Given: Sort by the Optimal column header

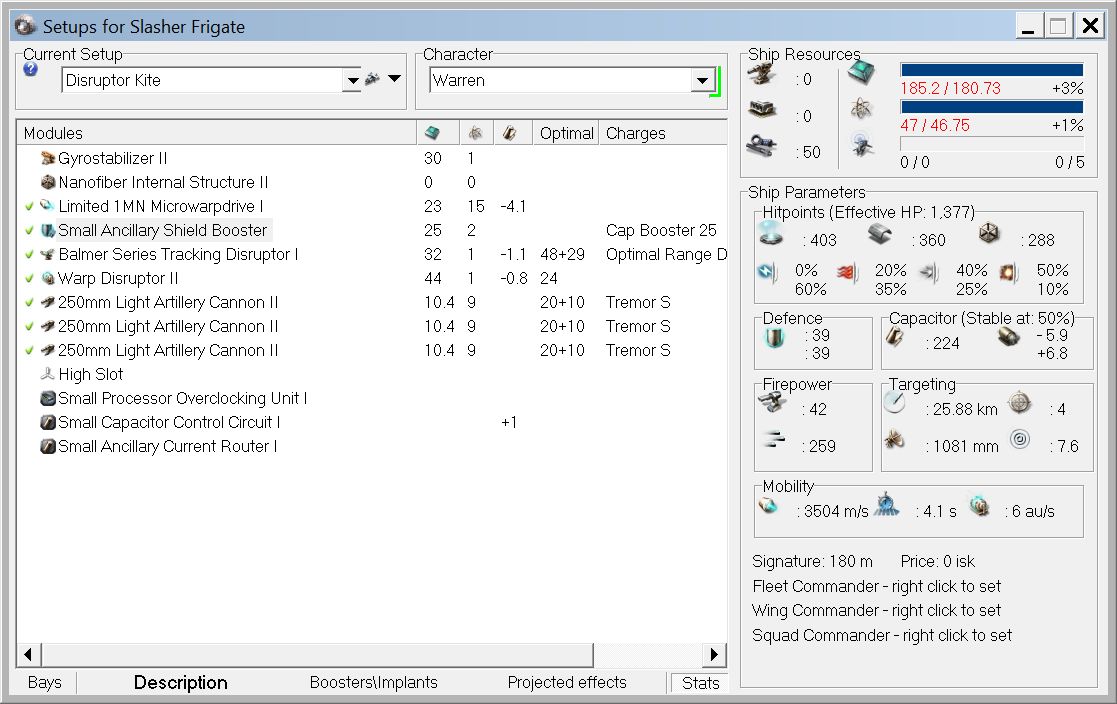Looking at the screenshot, I should tap(566, 133).
